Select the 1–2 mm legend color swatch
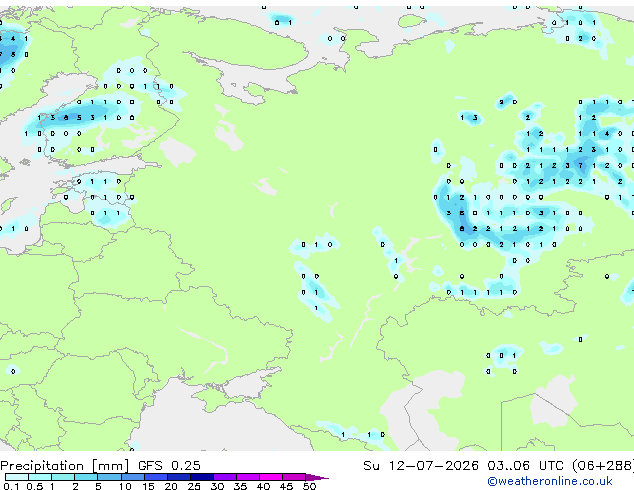Viewport: 634px width, 490px height. coord(63,477)
